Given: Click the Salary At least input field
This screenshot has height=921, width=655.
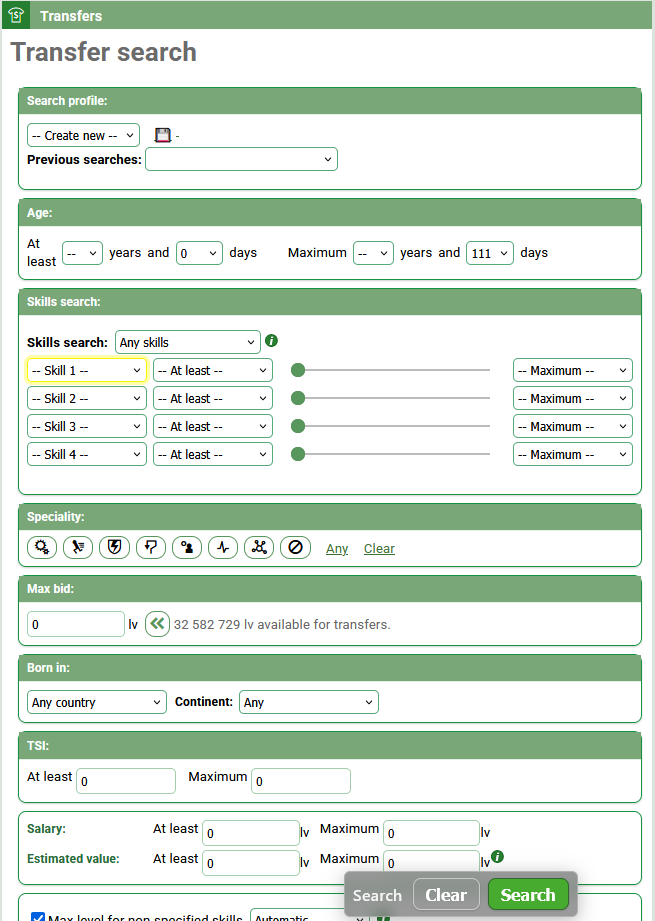Looking at the screenshot, I should click(x=251, y=833).
